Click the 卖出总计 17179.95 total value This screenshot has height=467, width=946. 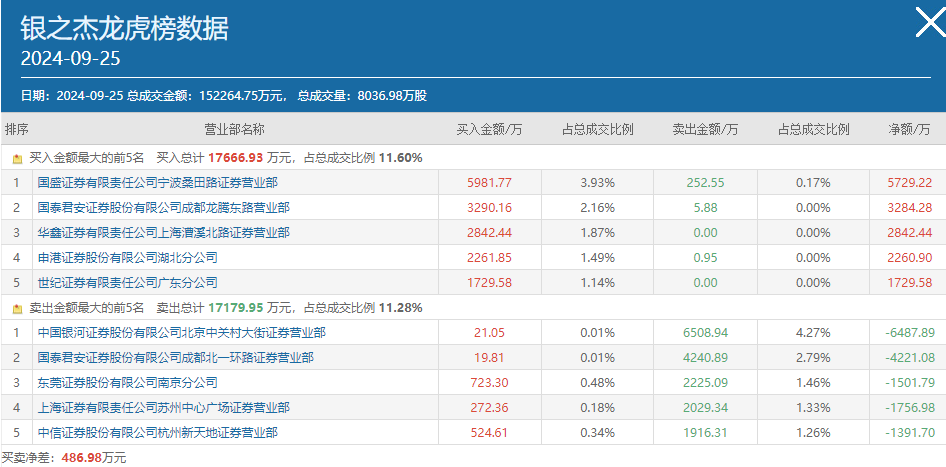pos(236,308)
